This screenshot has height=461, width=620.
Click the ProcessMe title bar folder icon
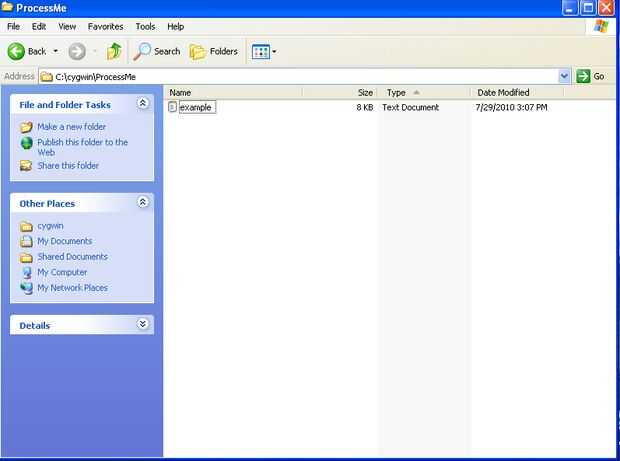point(7,7)
